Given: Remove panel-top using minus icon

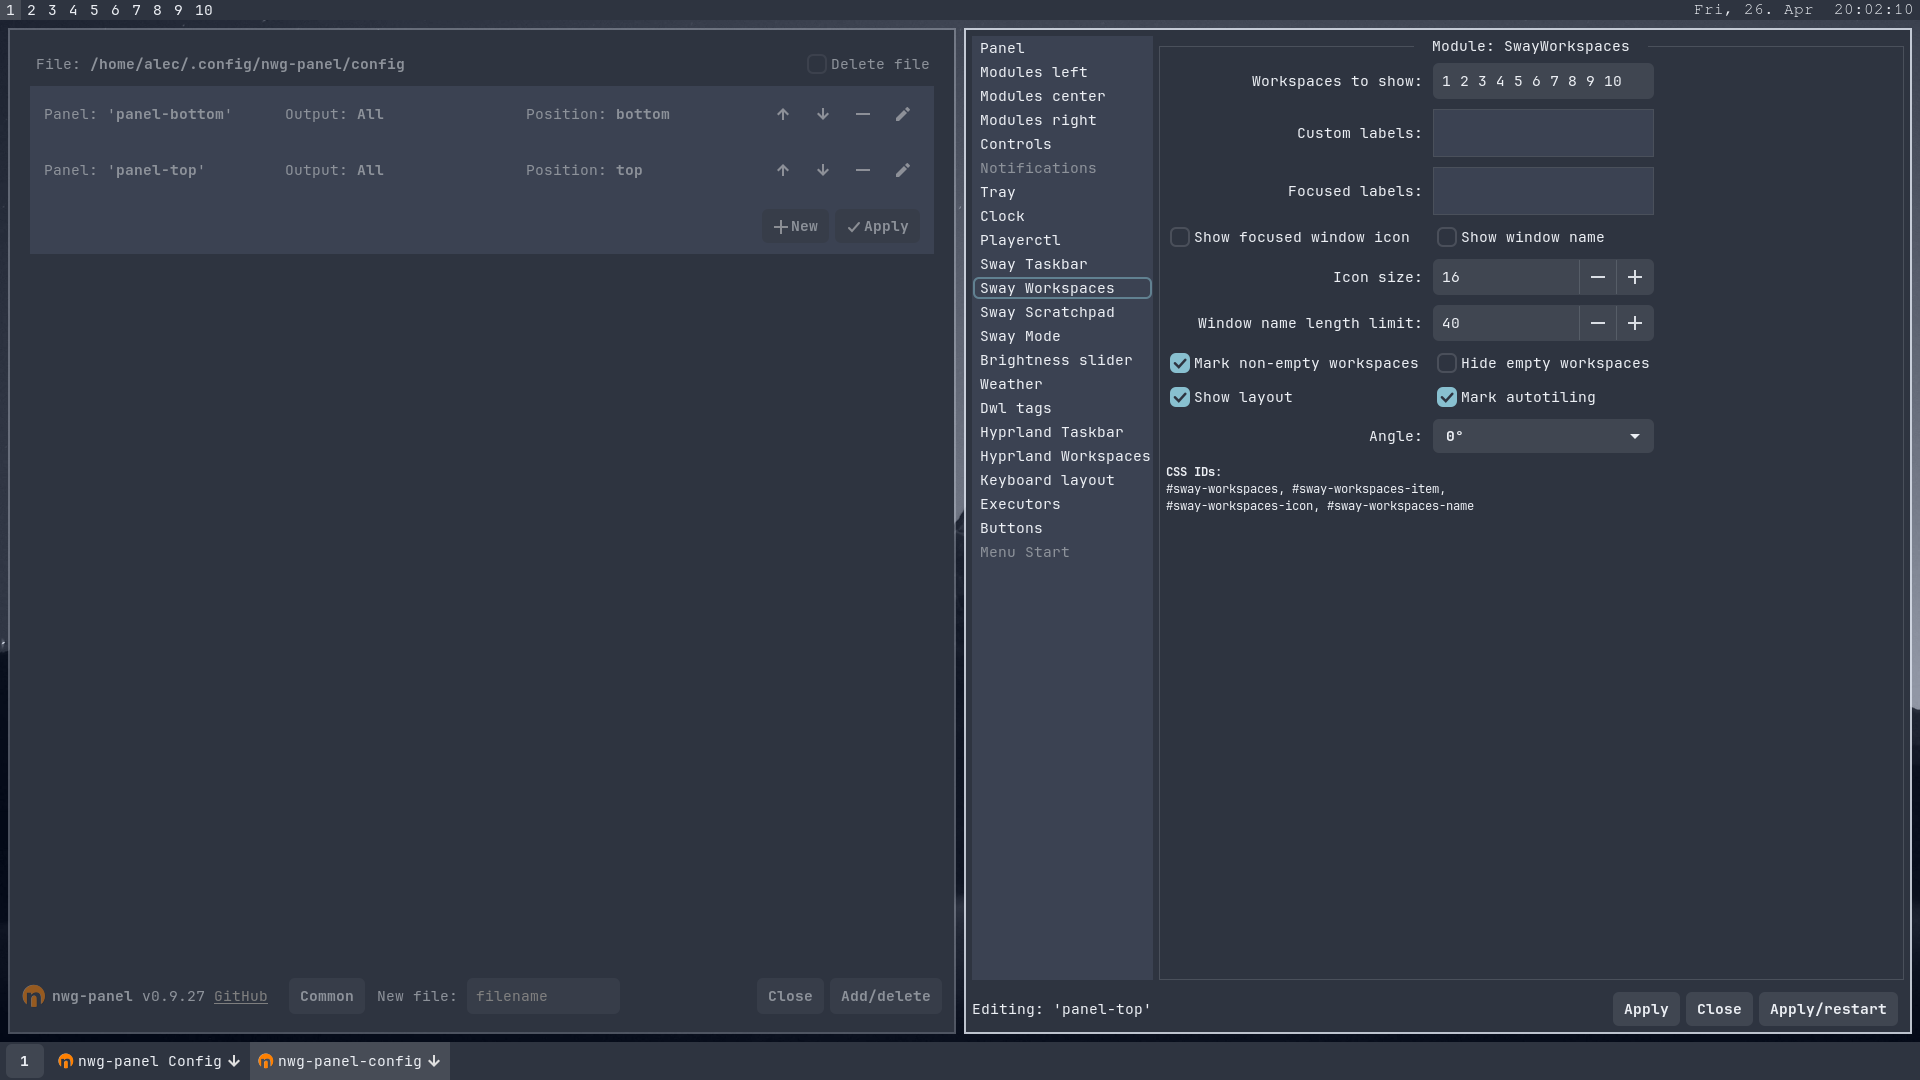Looking at the screenshot, I should click(862, 170).
